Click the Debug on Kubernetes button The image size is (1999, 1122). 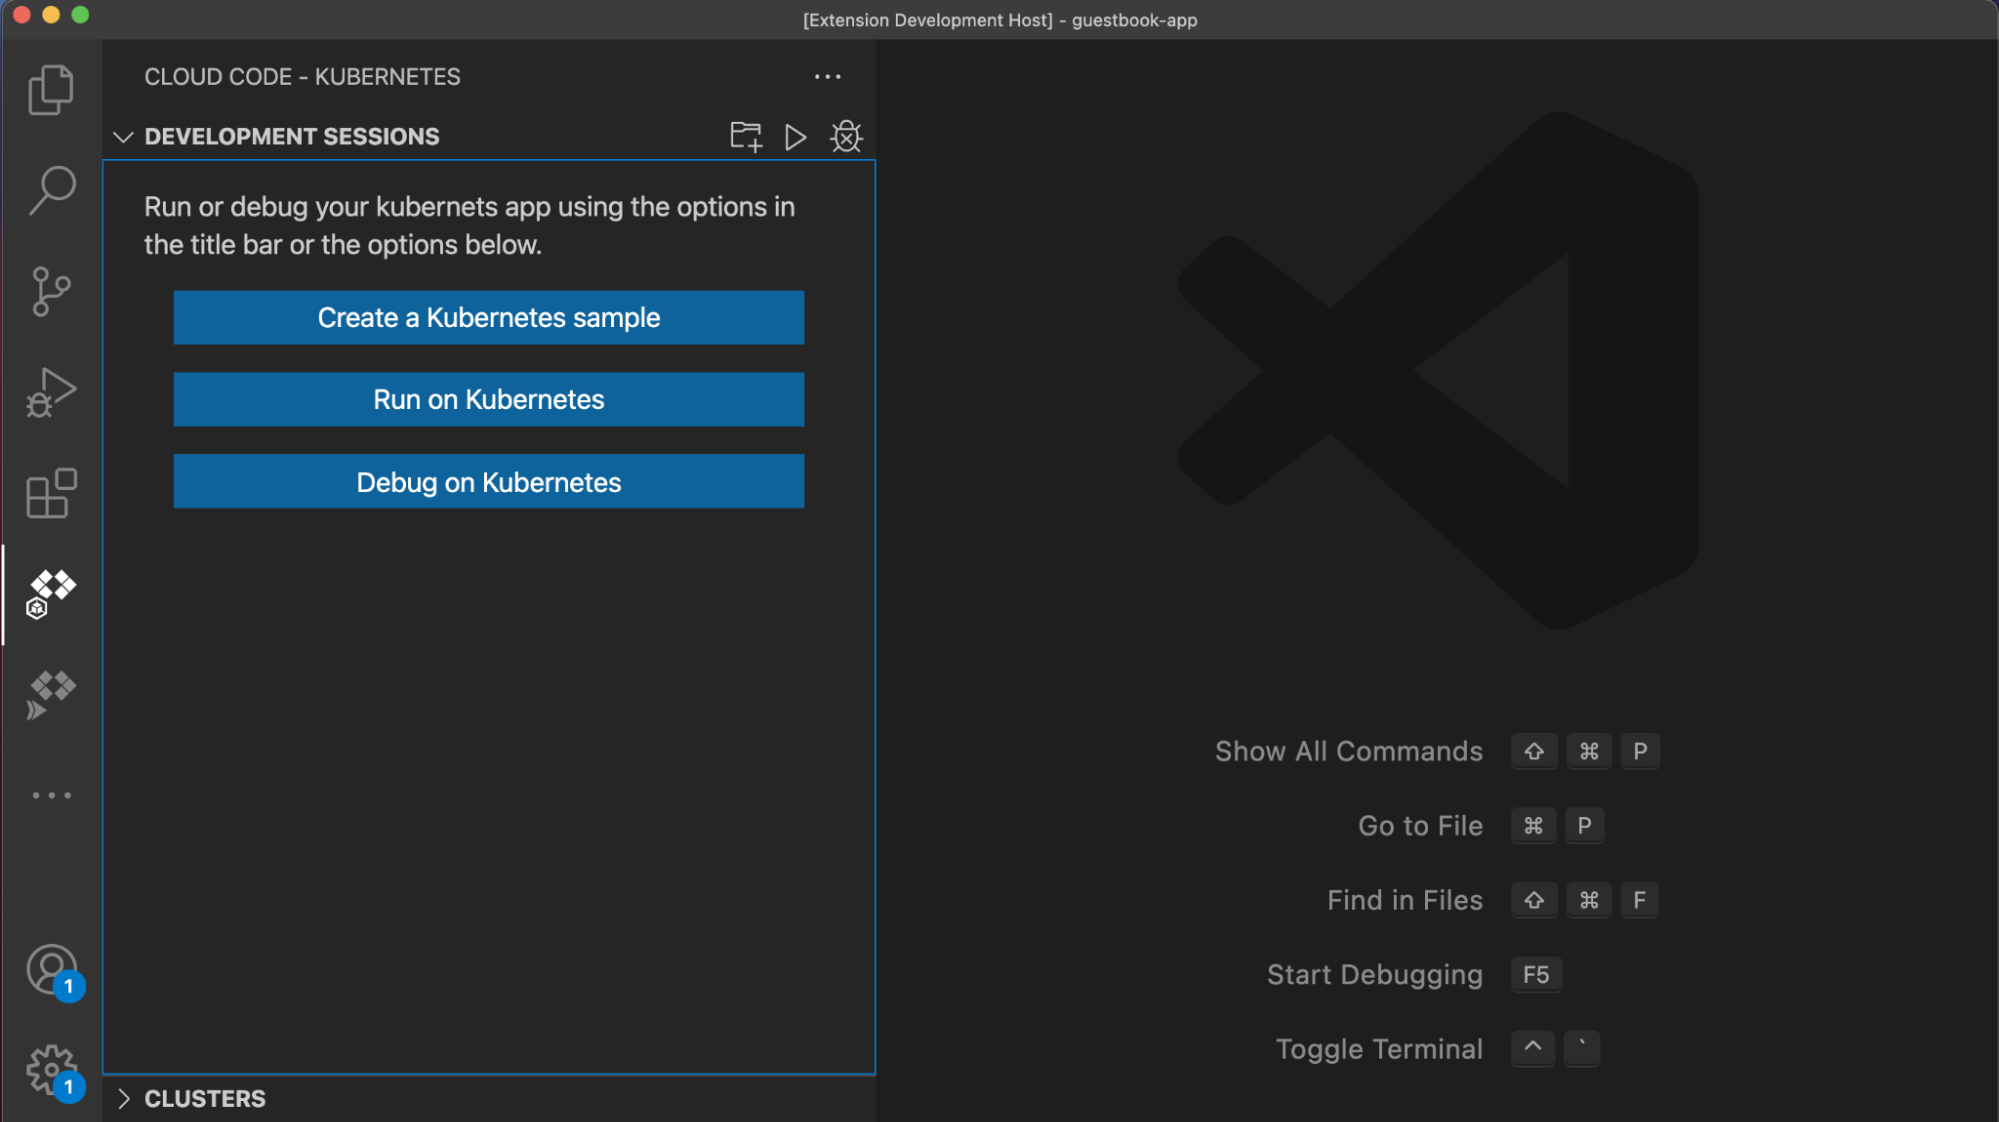(x=489, y=482)
